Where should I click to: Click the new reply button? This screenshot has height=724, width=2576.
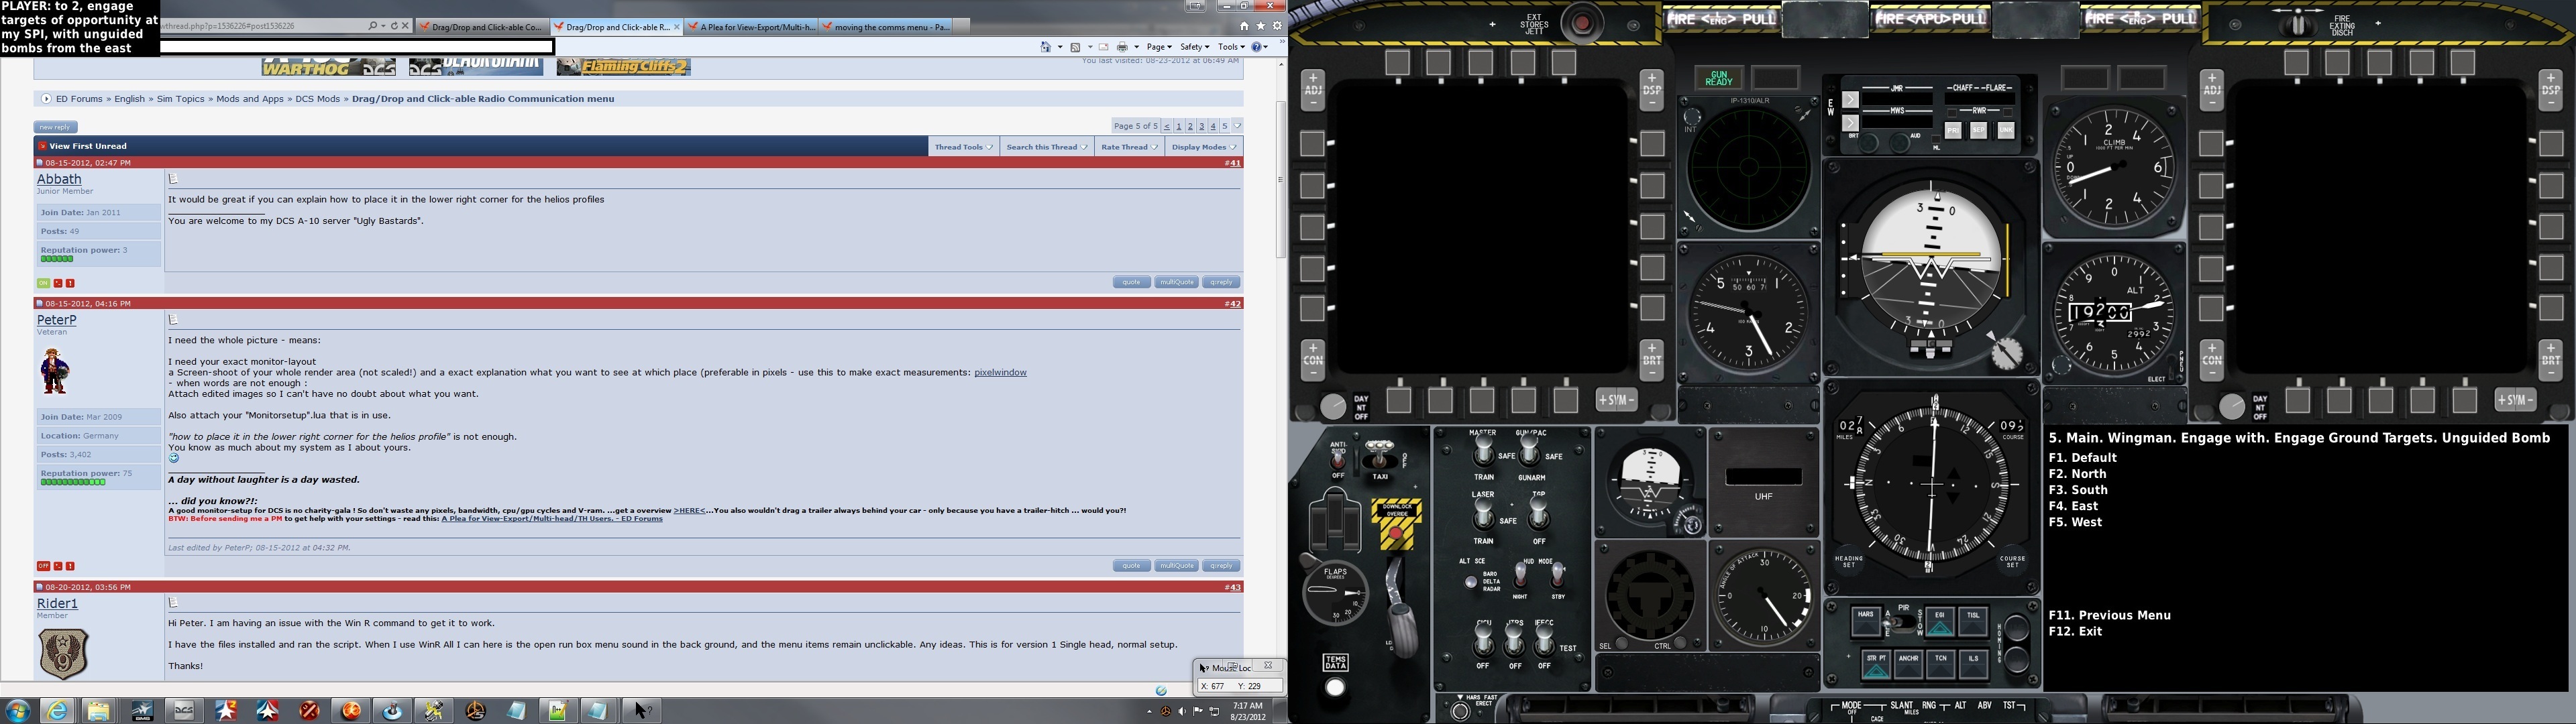click(55, 127)
